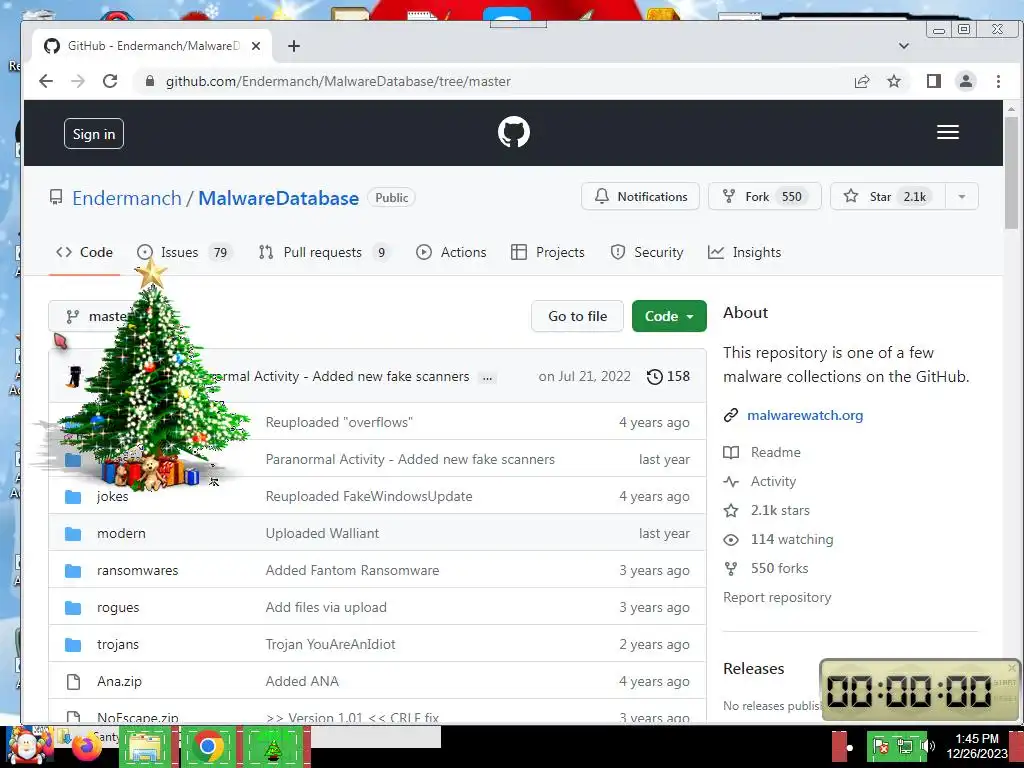Close the GitHub MalwareDatabase tab
Viewport: 1024px width, 768px height.
point(256,46)
